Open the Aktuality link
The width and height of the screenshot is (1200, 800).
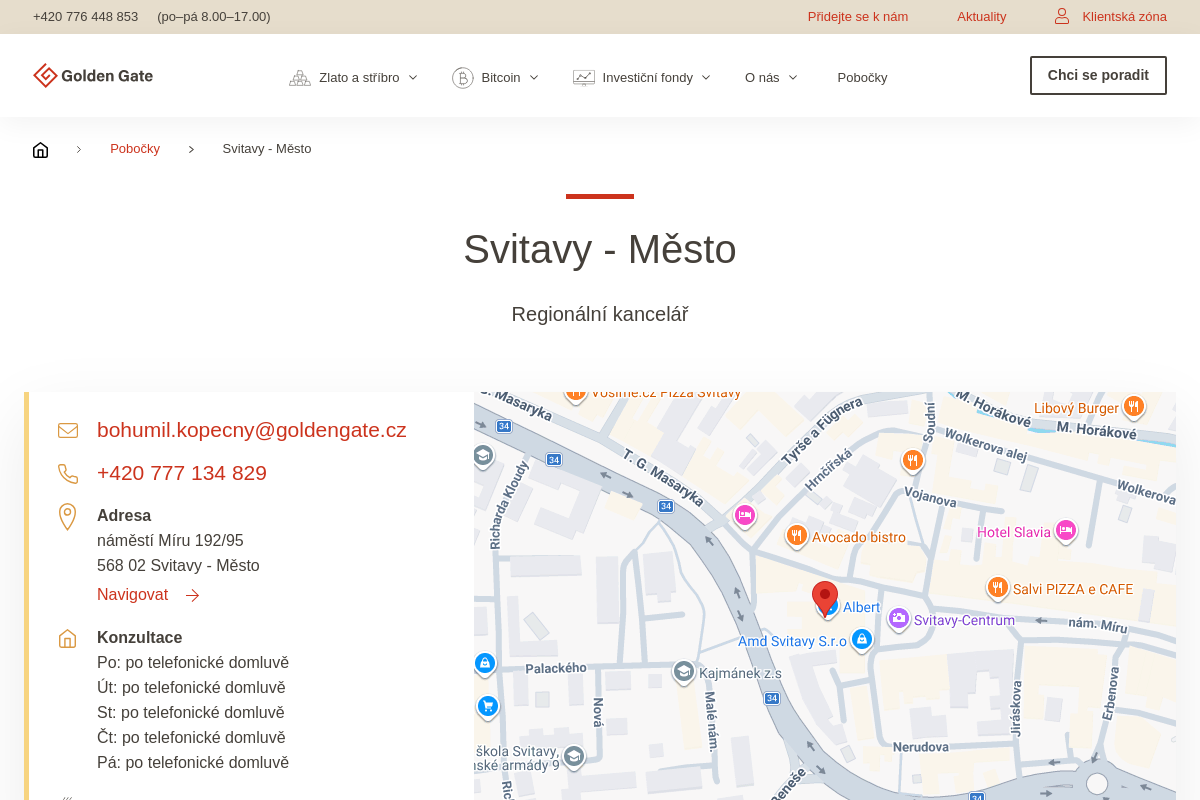tap(982, 17)
